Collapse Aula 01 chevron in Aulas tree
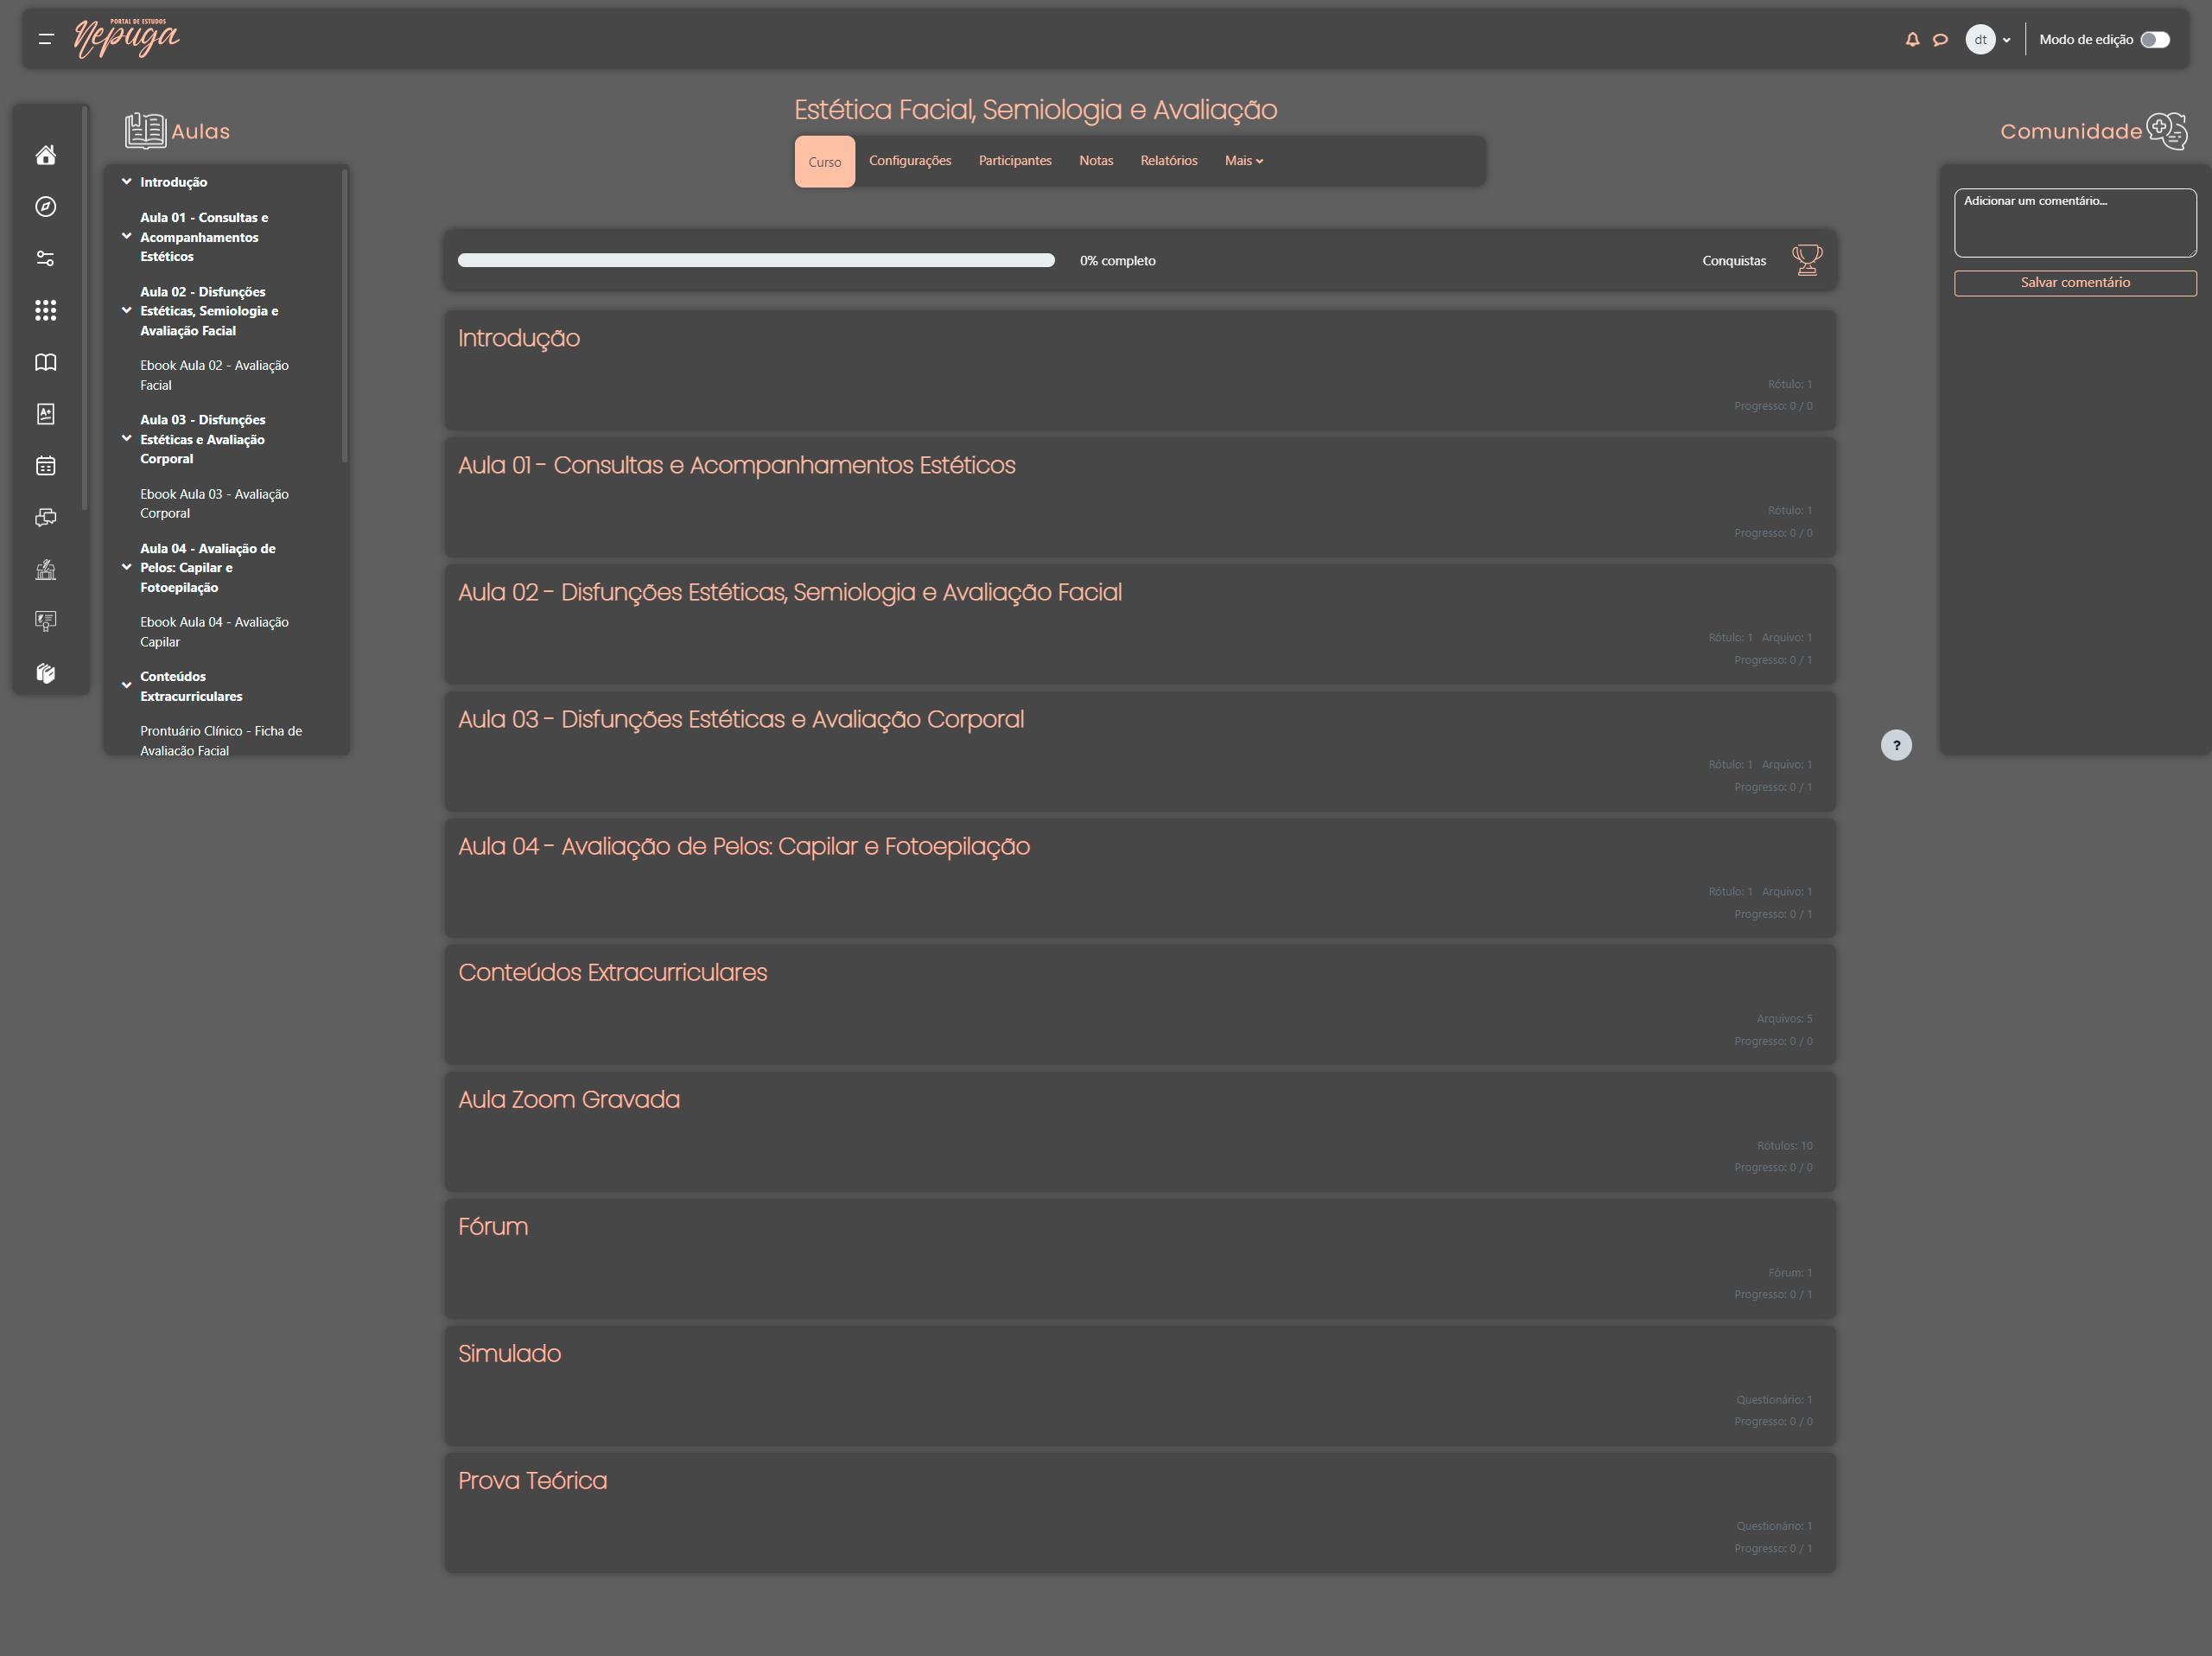The height and width of the screenshot is (1656, 2212). [x=127, y=237]
